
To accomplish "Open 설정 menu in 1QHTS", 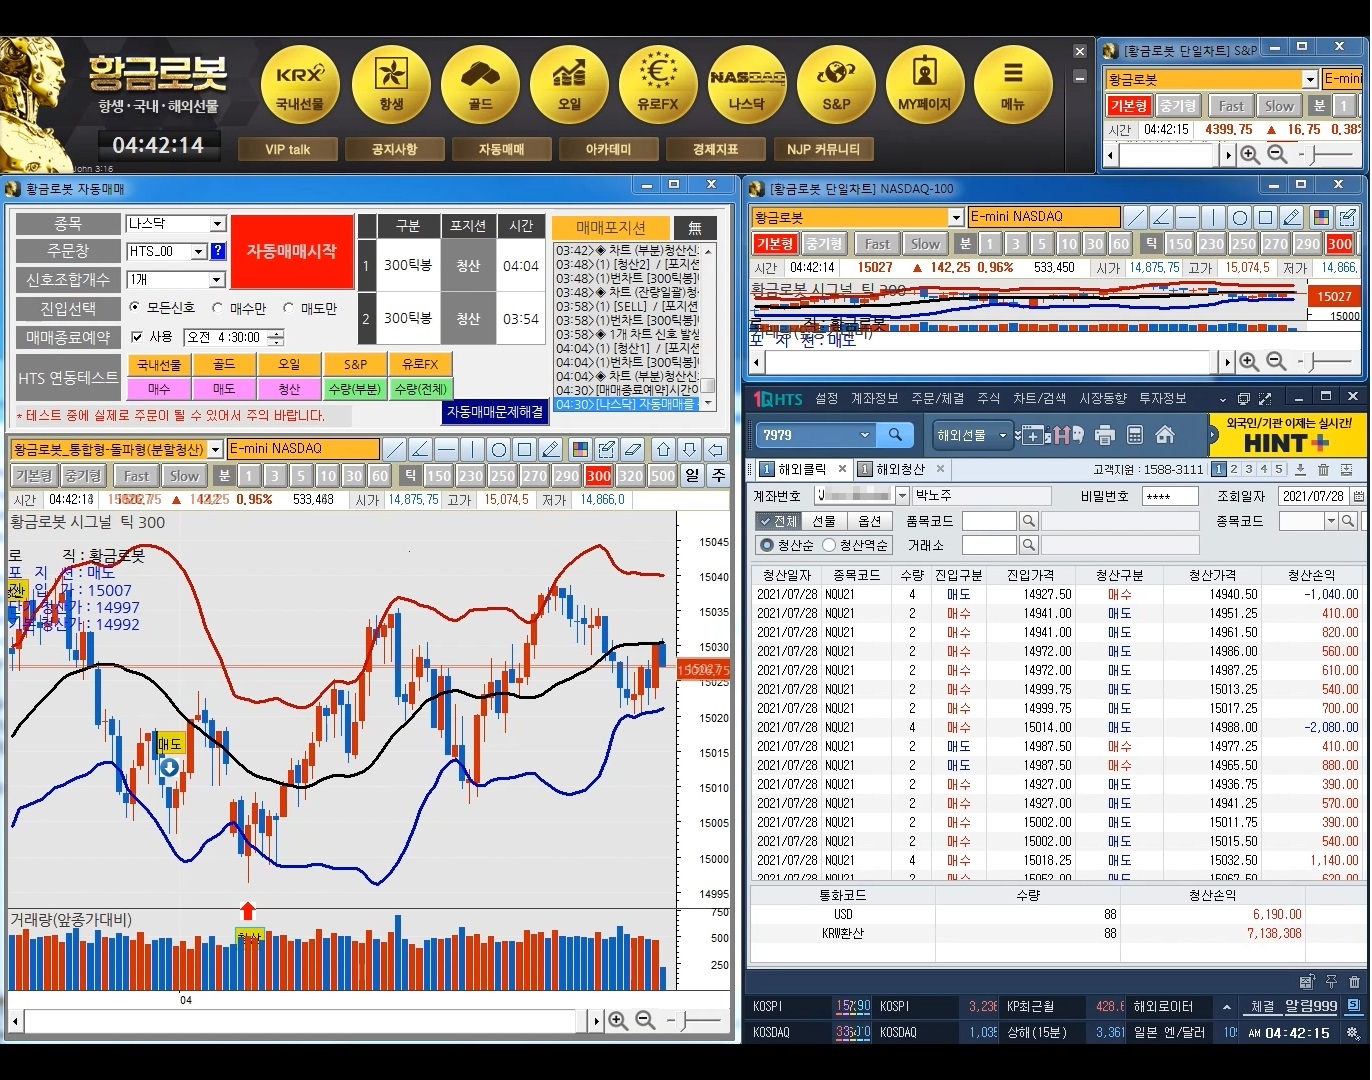I will pyautogui.click(x=826, y=399).
